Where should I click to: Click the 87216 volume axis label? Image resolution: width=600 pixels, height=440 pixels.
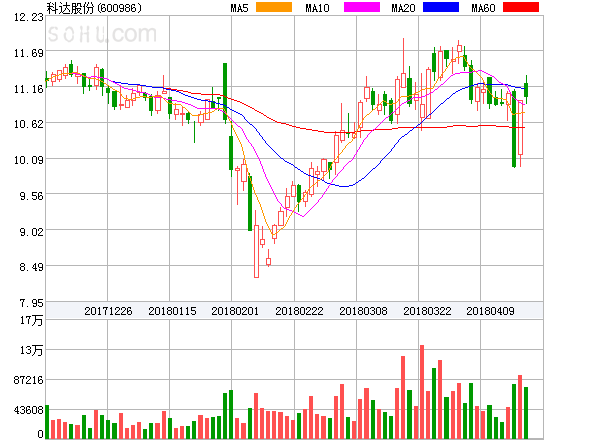point(29,380)
